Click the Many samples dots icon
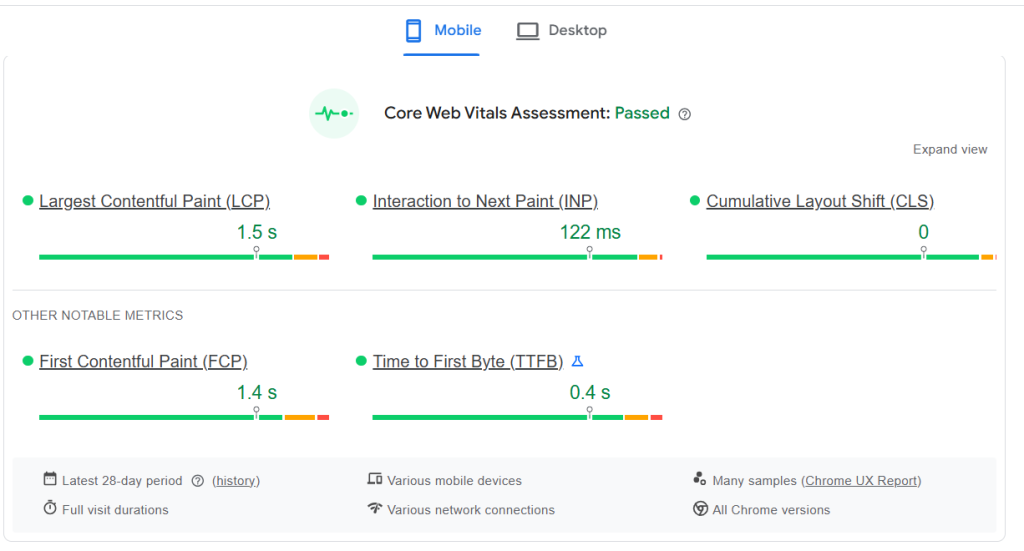1024x551 pixels. [700, 480]
